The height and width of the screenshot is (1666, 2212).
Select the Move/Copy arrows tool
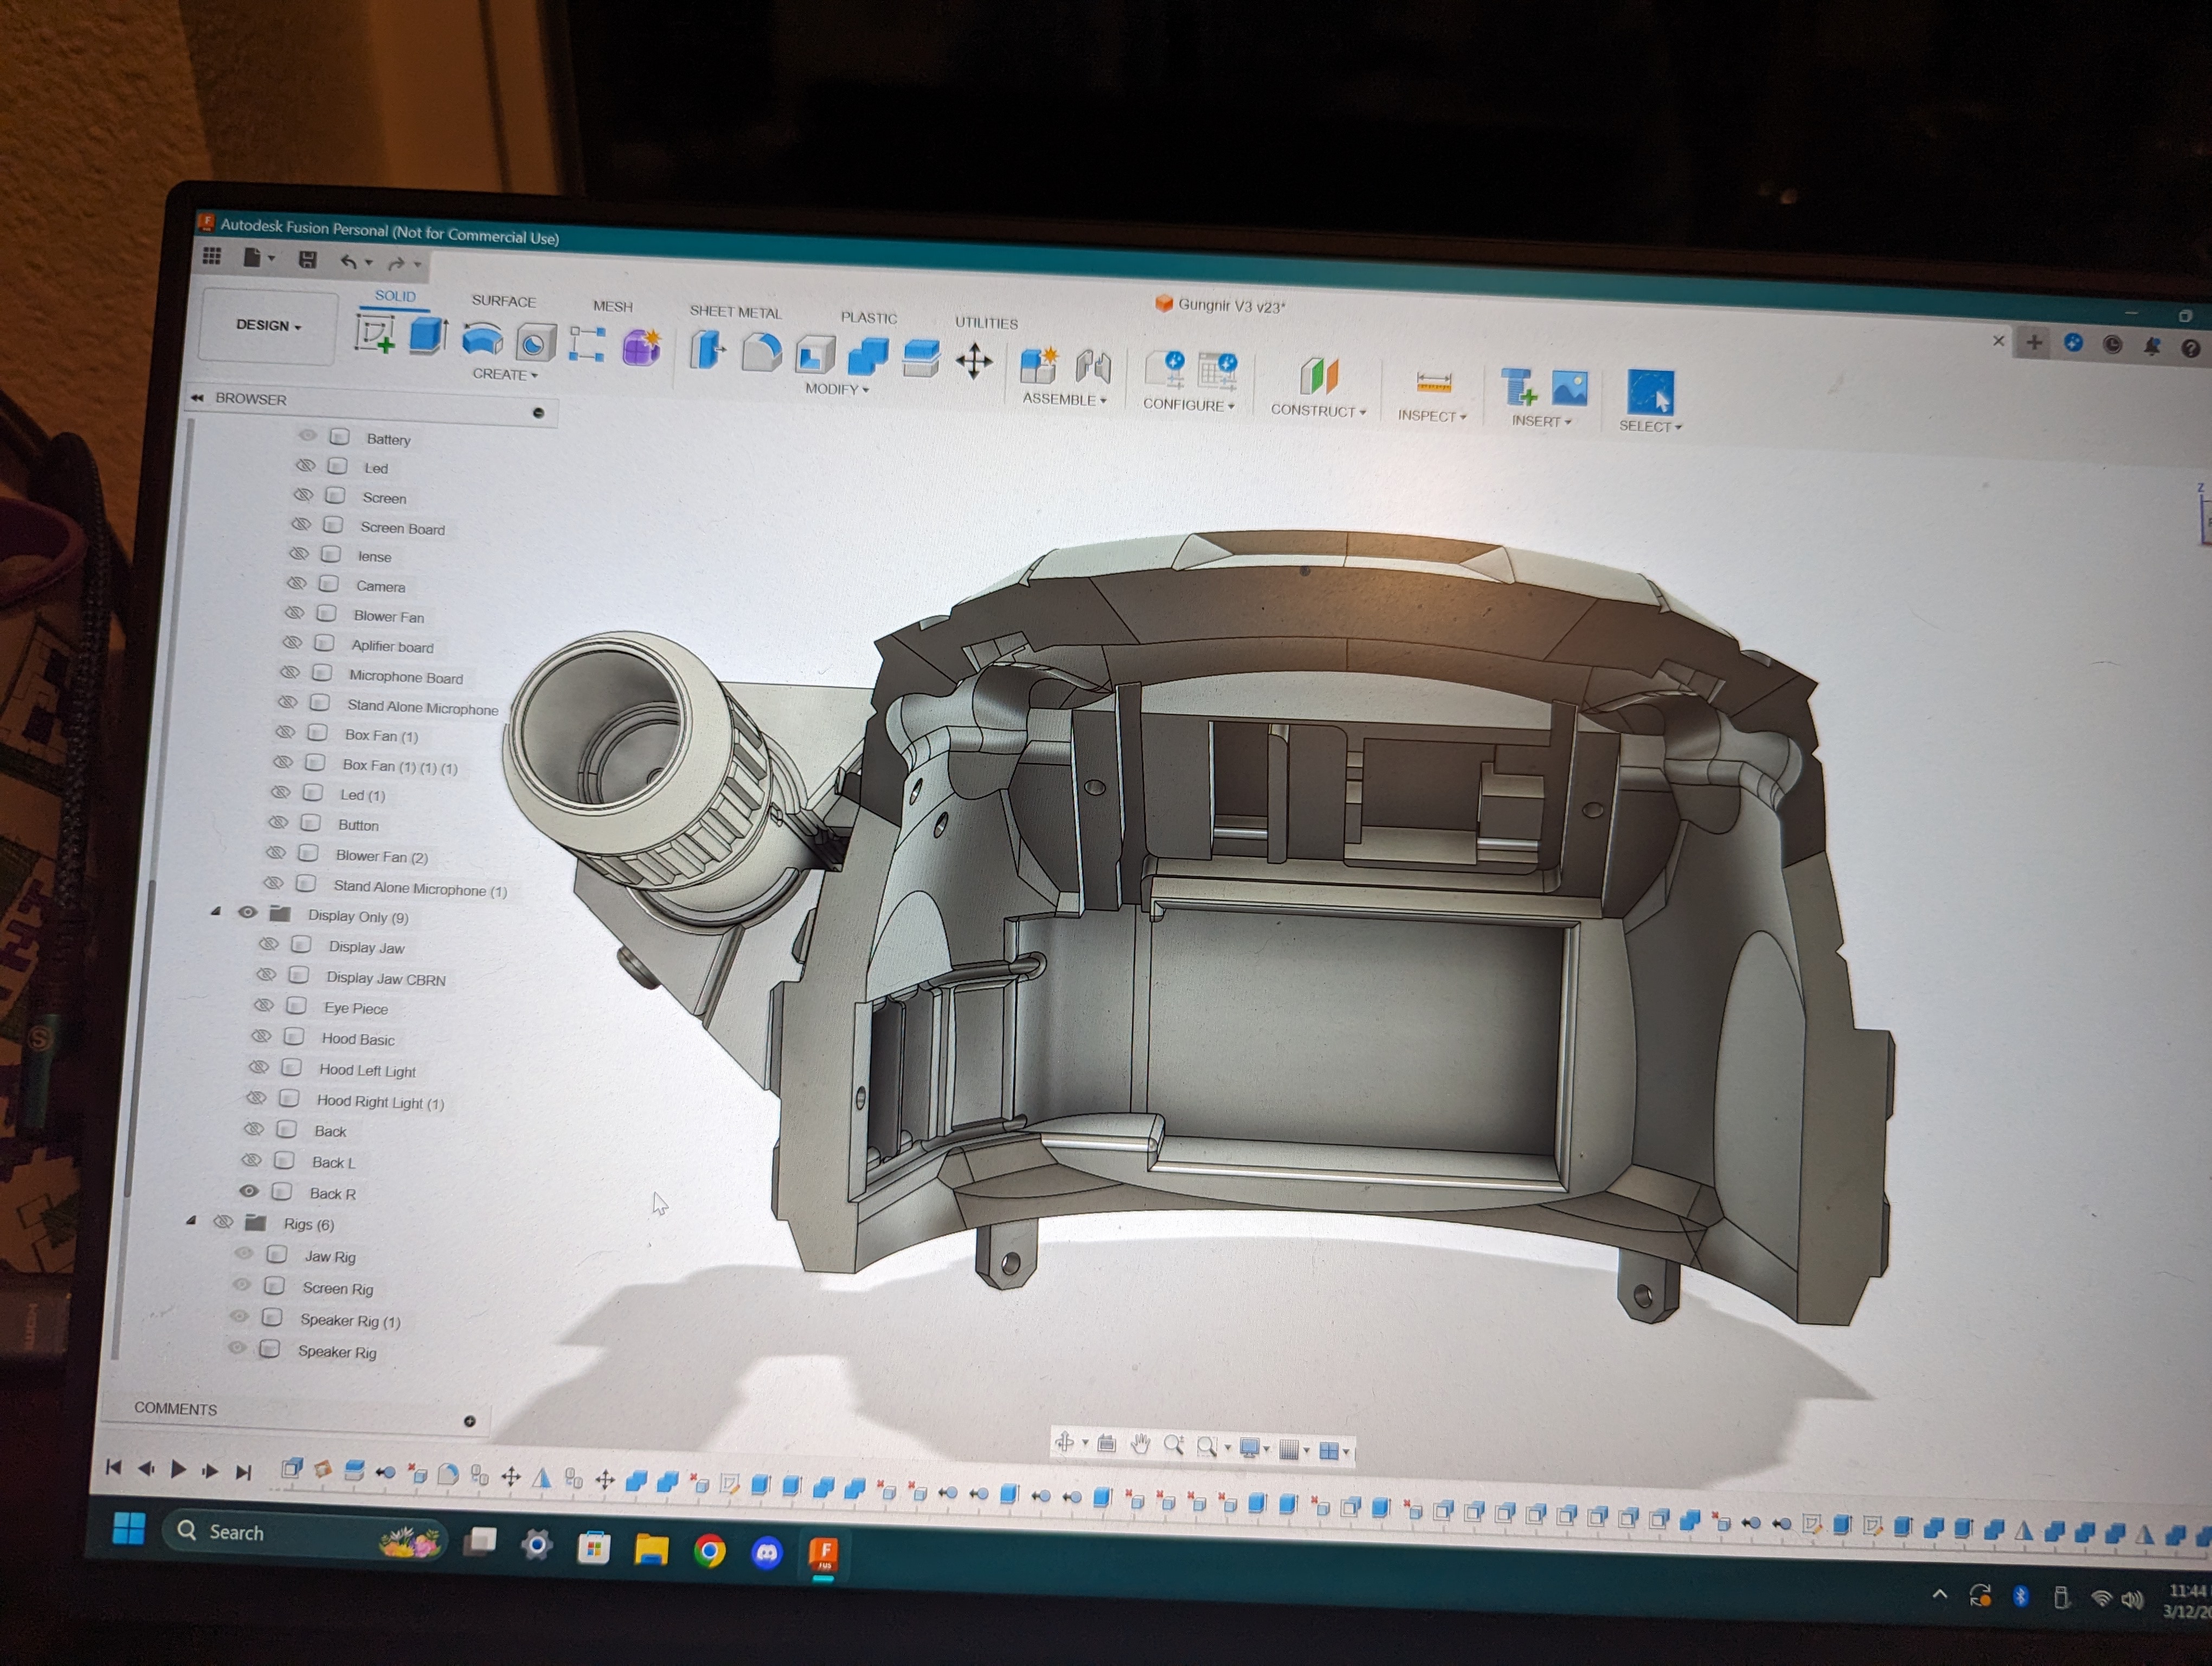[974, 361]
